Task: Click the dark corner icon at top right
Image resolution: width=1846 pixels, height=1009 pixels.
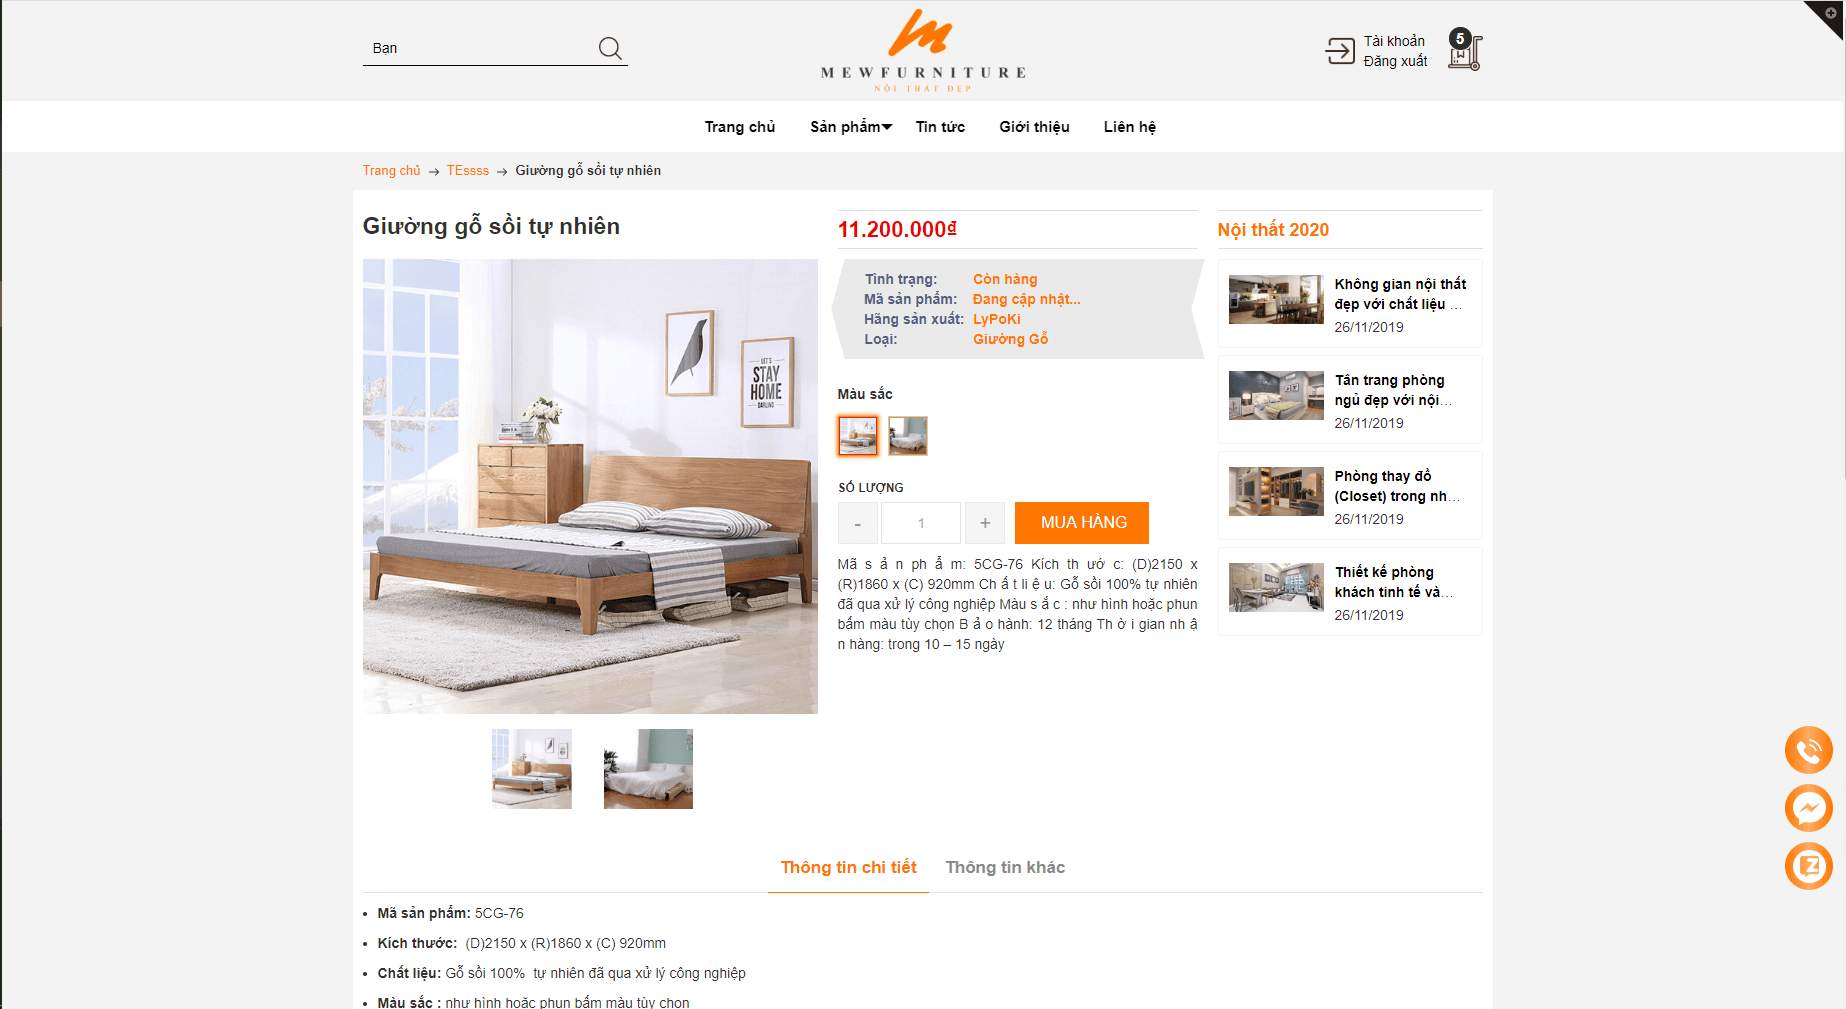Action: pos(1828,16)
